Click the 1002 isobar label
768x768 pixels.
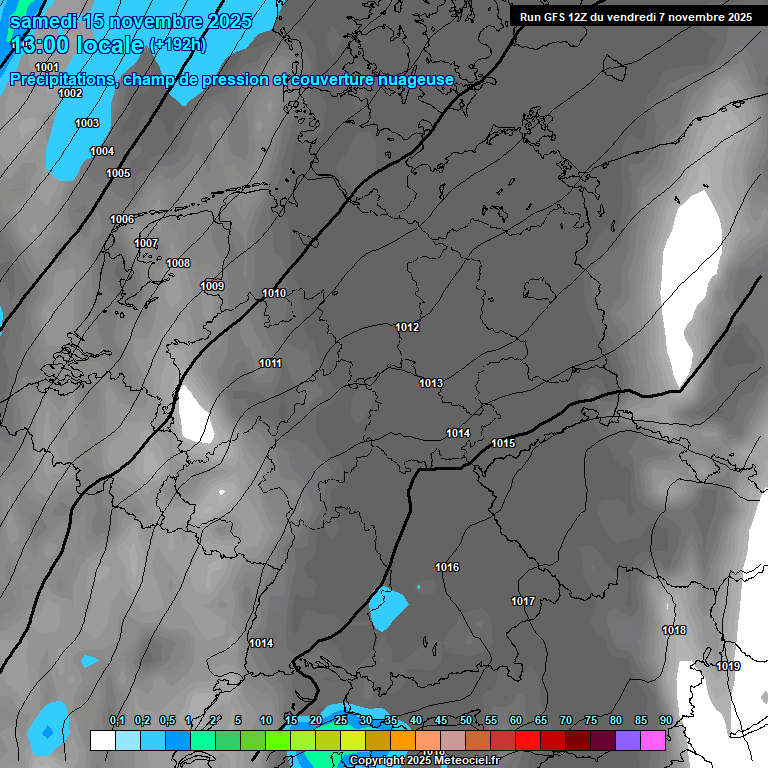coord(70,93)
